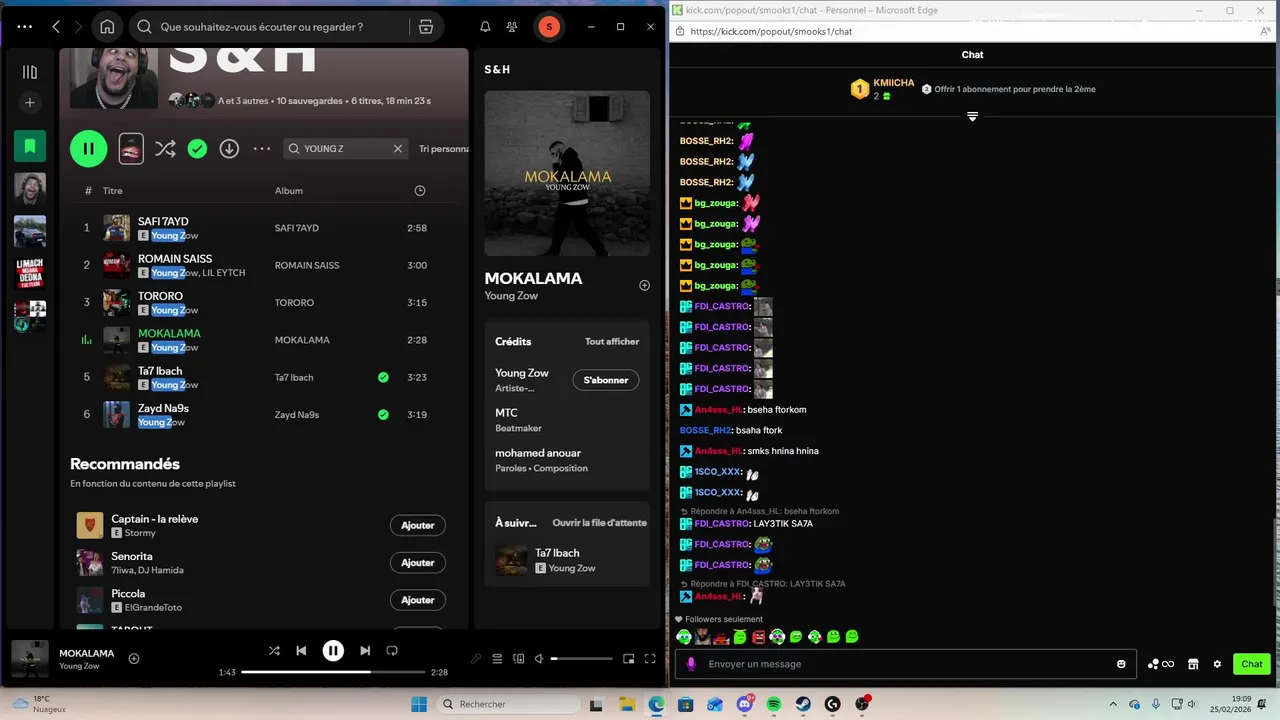The image size is (1280, 720).
Task: Send message with green Chat button
Action: (1252, 664)
